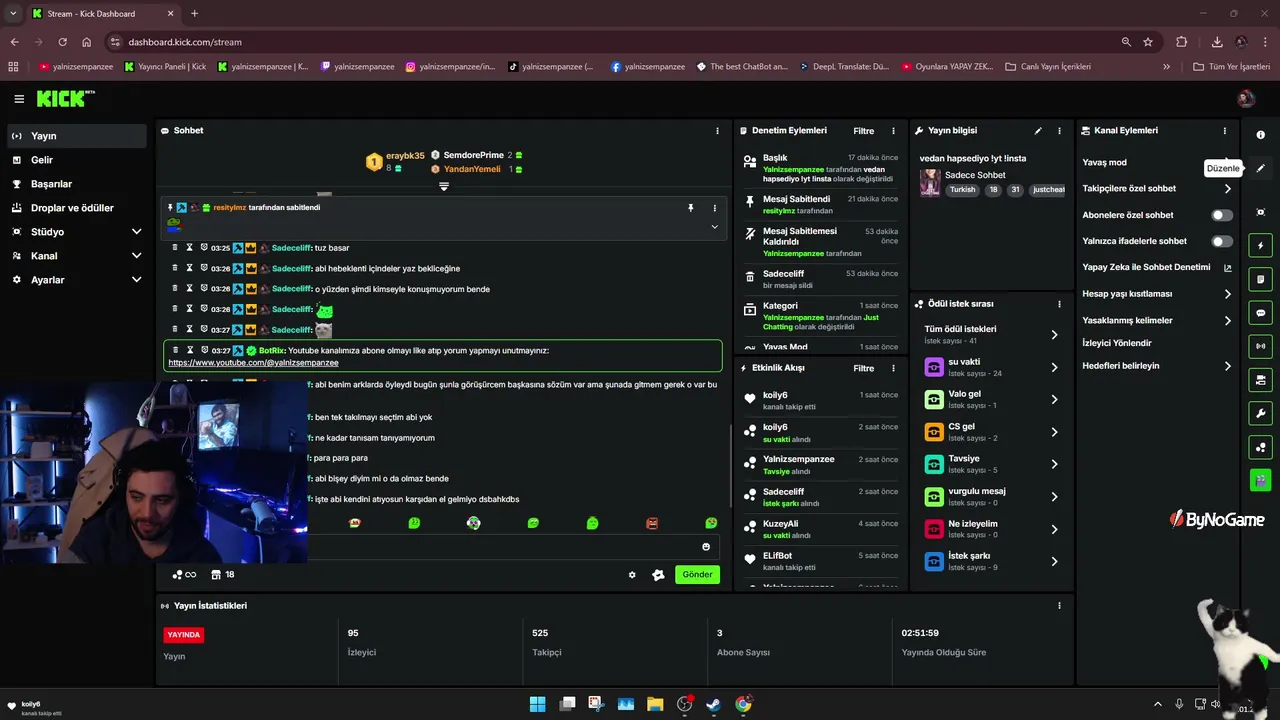1280x720 pixels.
Task: Open Etkinlik Akışı Filtre button
Action: (863, 368)
